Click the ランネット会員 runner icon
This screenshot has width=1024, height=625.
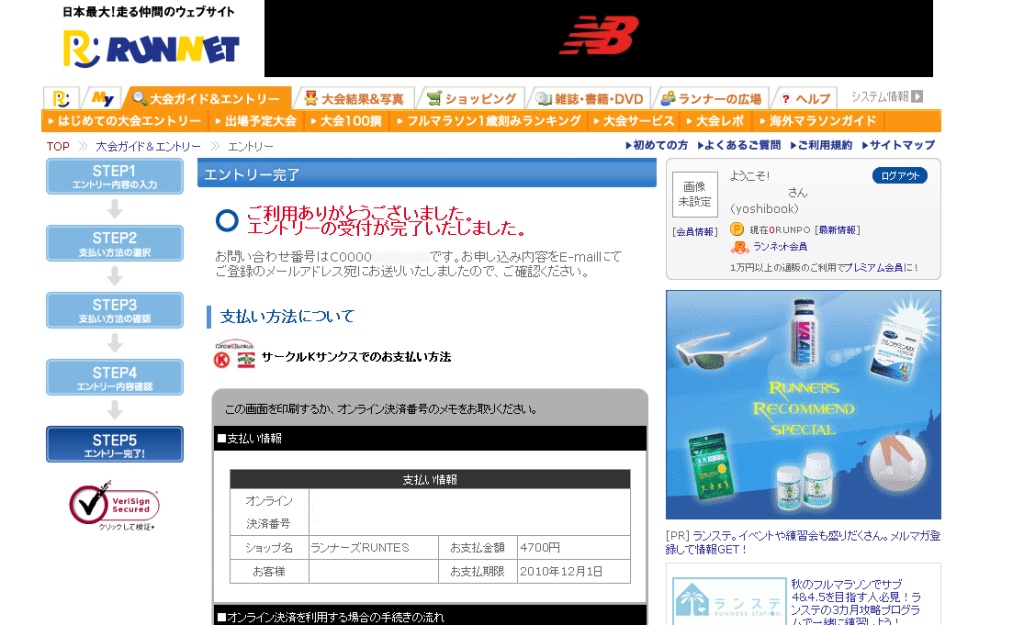739,247
